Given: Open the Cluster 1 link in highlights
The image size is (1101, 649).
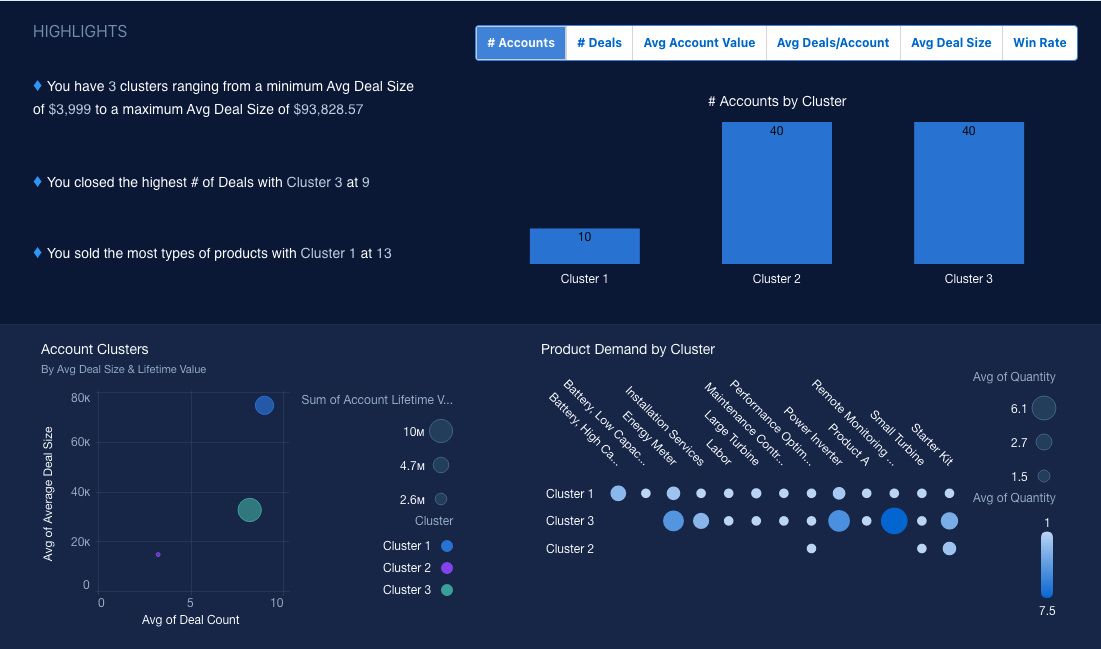Looking at the screenshot, I should click(x=328, y=254).
